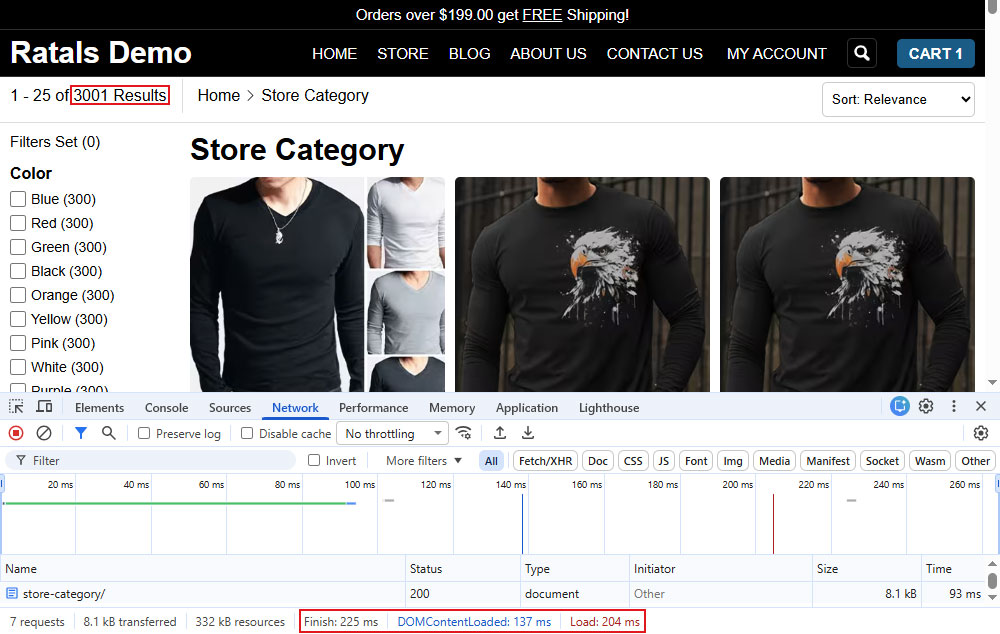Switch to the Elements tab
Image resolution: width=1000 pixels, height=634 pixels.
[x=99, y=408]
